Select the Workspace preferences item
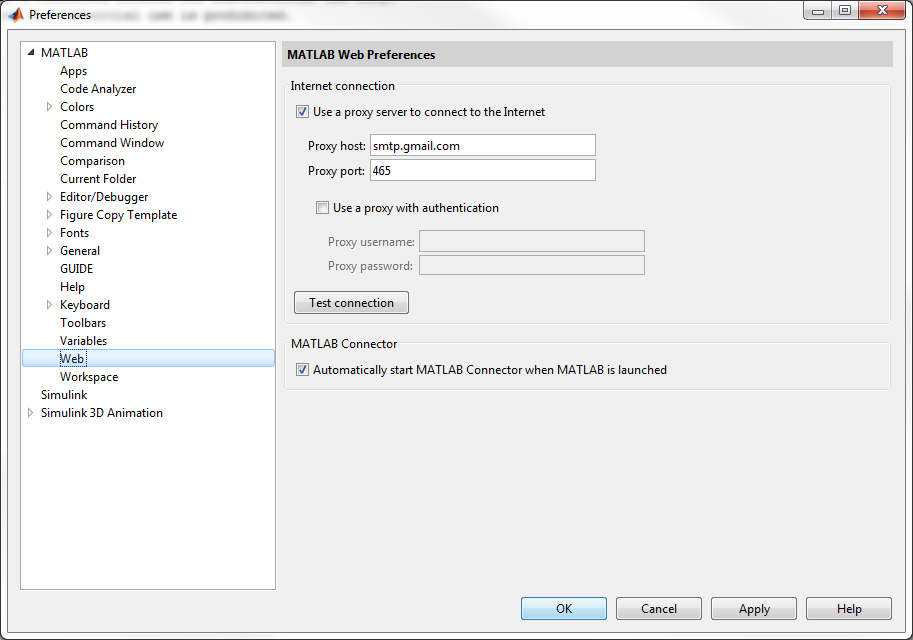 click(x=89, y=377)
